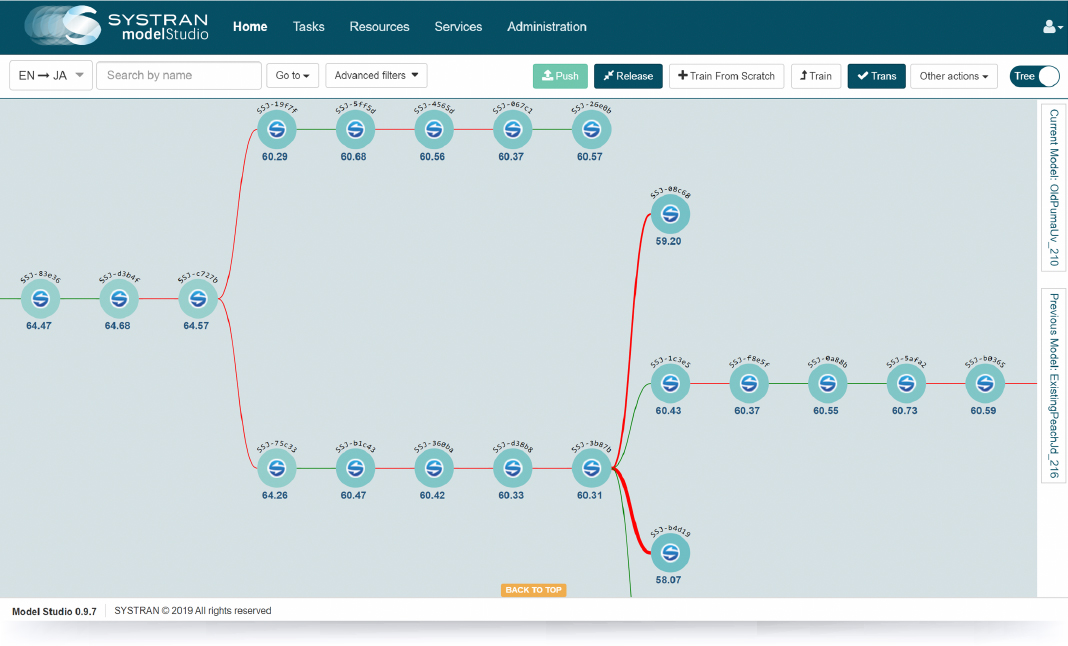Click the Train From Scratch button
Screen dimensions: 1068x646
point(726,76)
